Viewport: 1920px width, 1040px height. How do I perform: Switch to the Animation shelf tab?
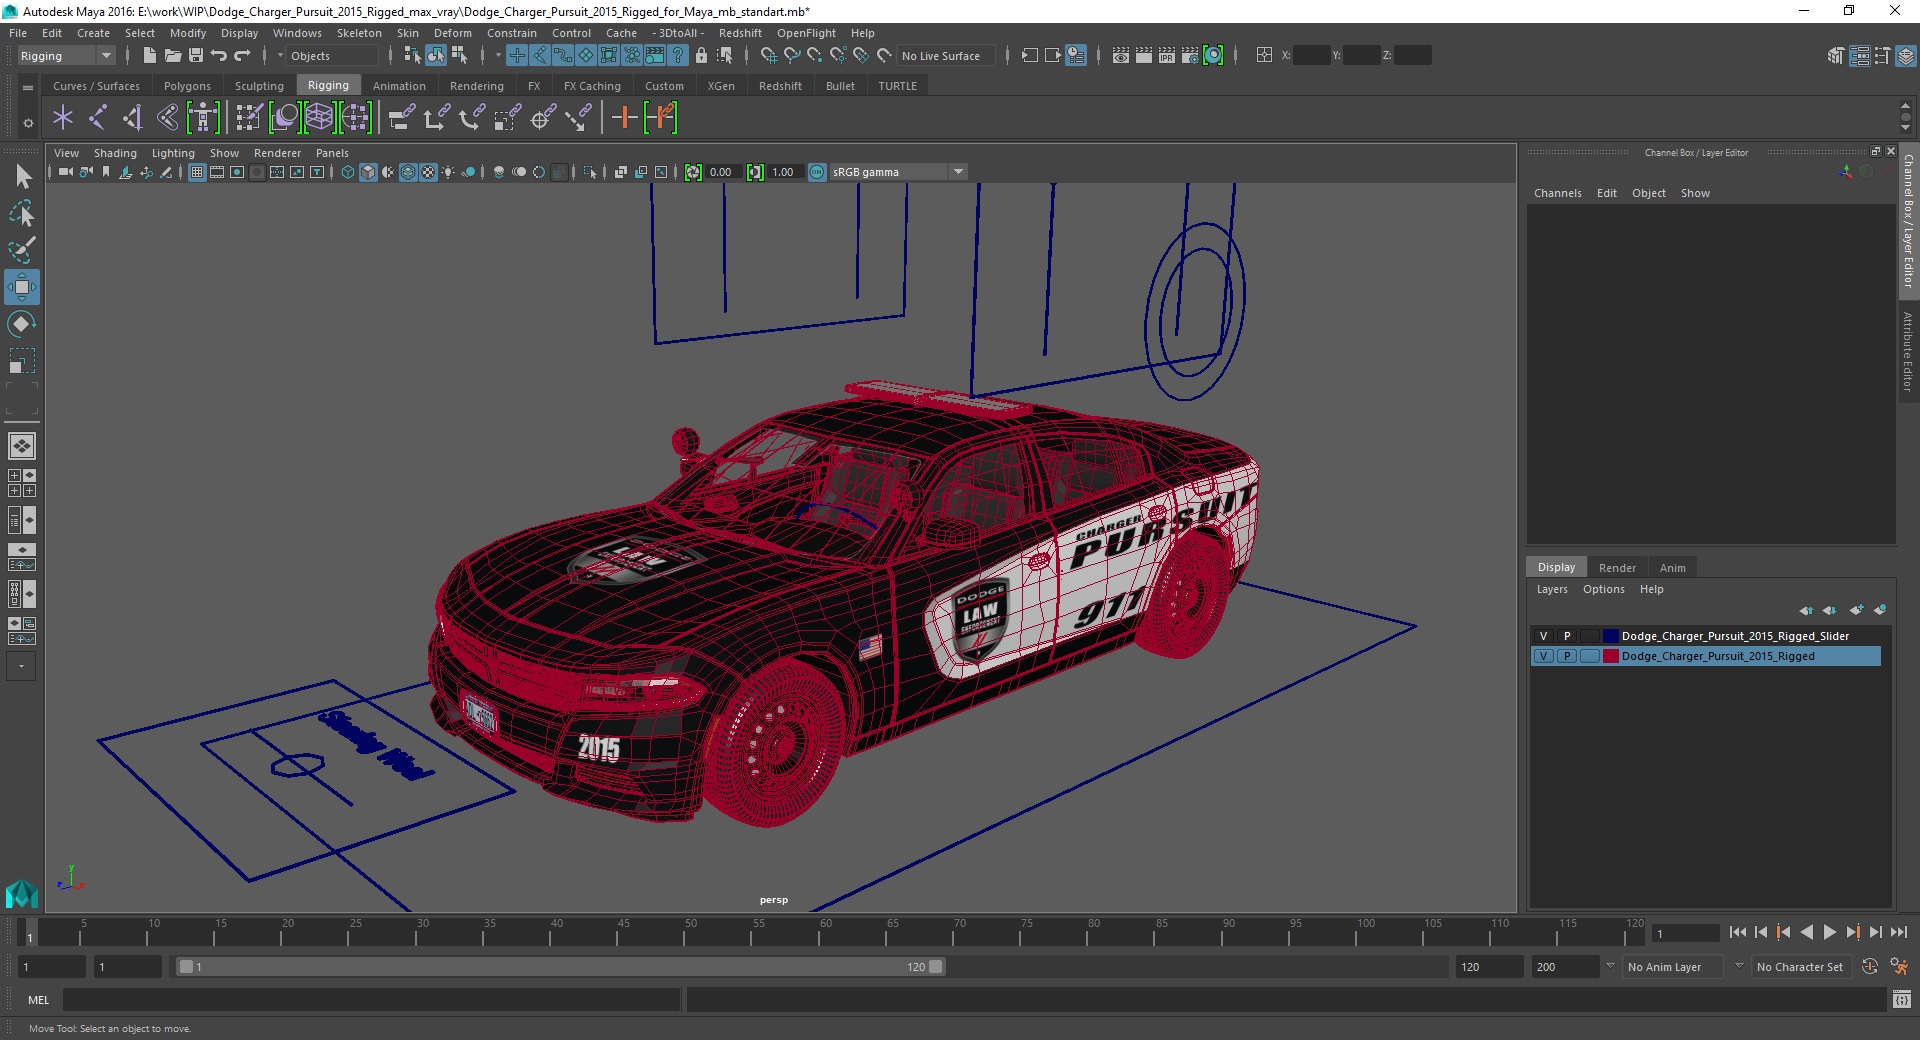pos(399,86)
